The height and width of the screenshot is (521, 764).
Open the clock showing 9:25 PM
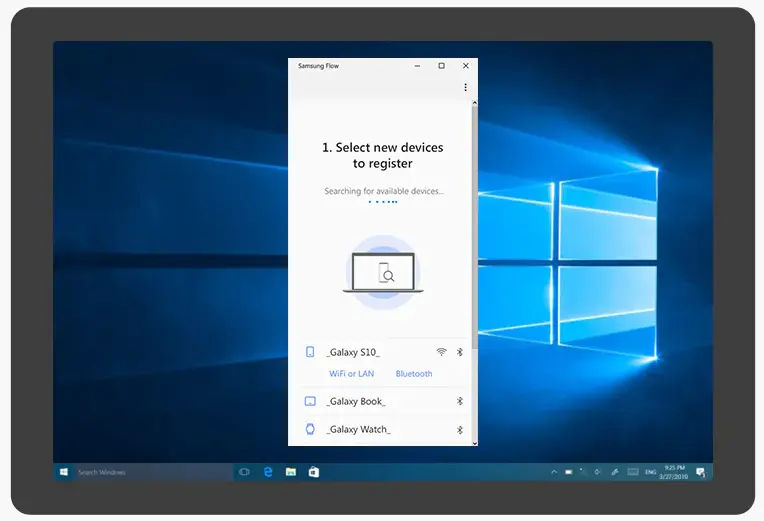pos(674,472)
